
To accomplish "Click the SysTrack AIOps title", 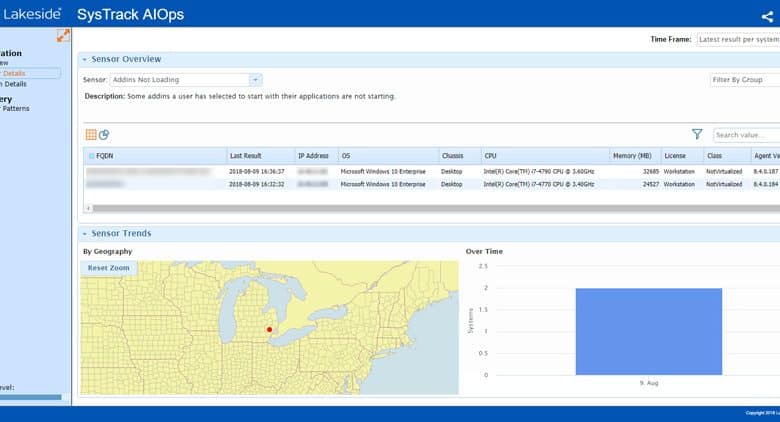I will coord(130,14).
